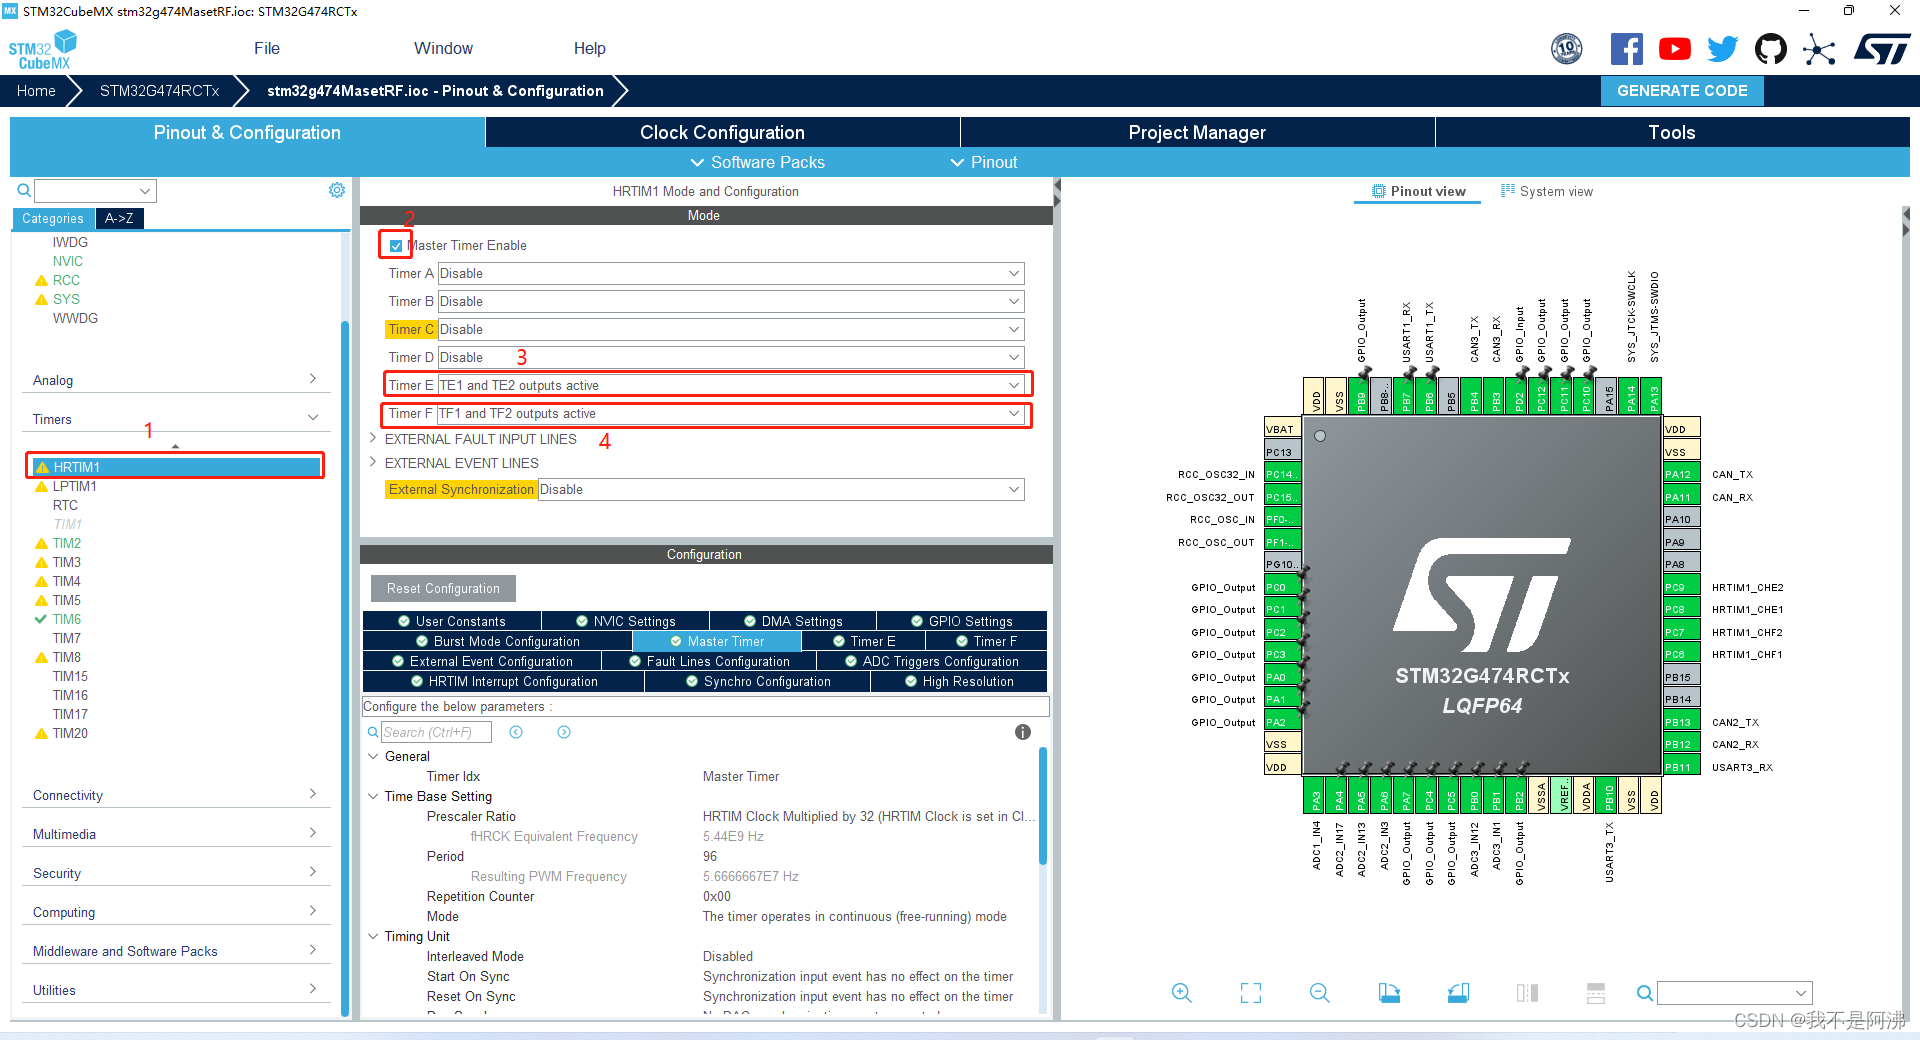The image size is (1920, 1040).
Task: Click the peripheral search magnifier icon
Action: 23,190
